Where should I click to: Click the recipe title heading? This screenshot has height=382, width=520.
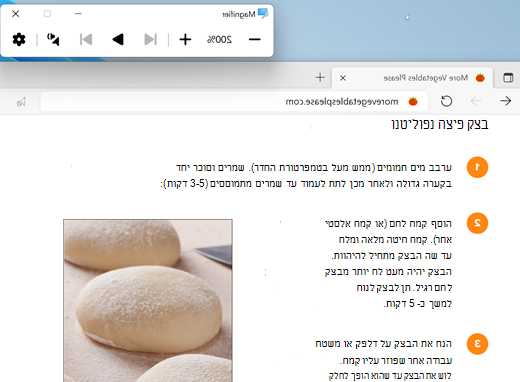pos(440,124)
